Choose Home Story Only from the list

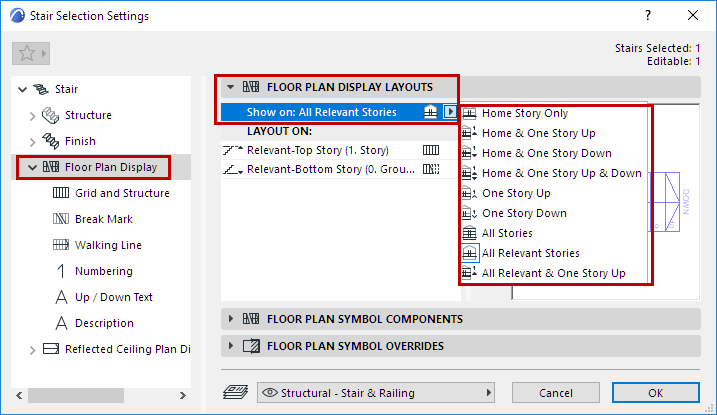[524, 113]
